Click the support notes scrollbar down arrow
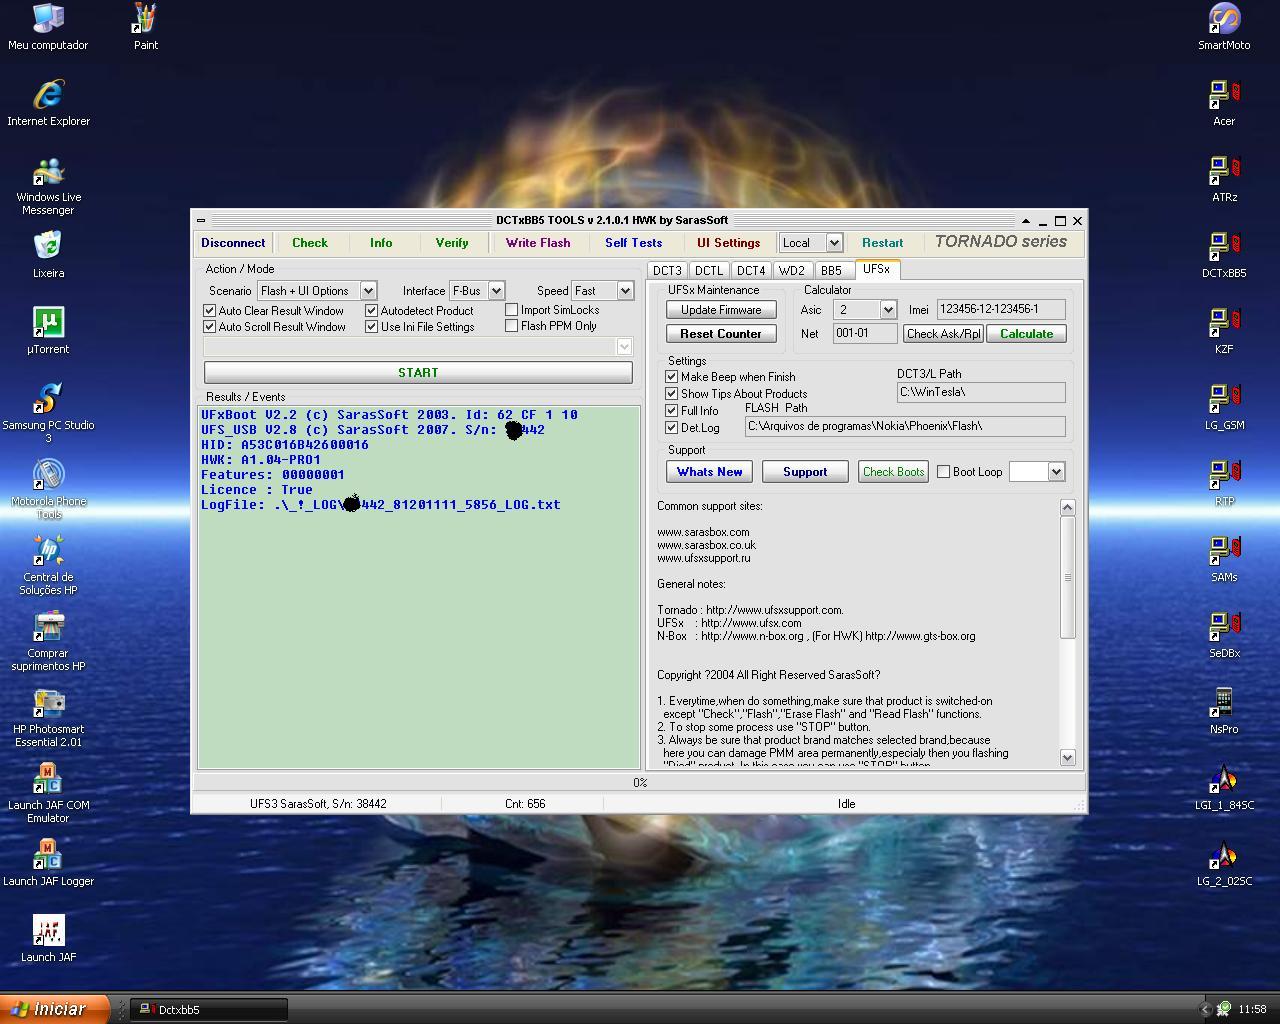Viewport: 1280px width, 1024px height. (1067, 758)
